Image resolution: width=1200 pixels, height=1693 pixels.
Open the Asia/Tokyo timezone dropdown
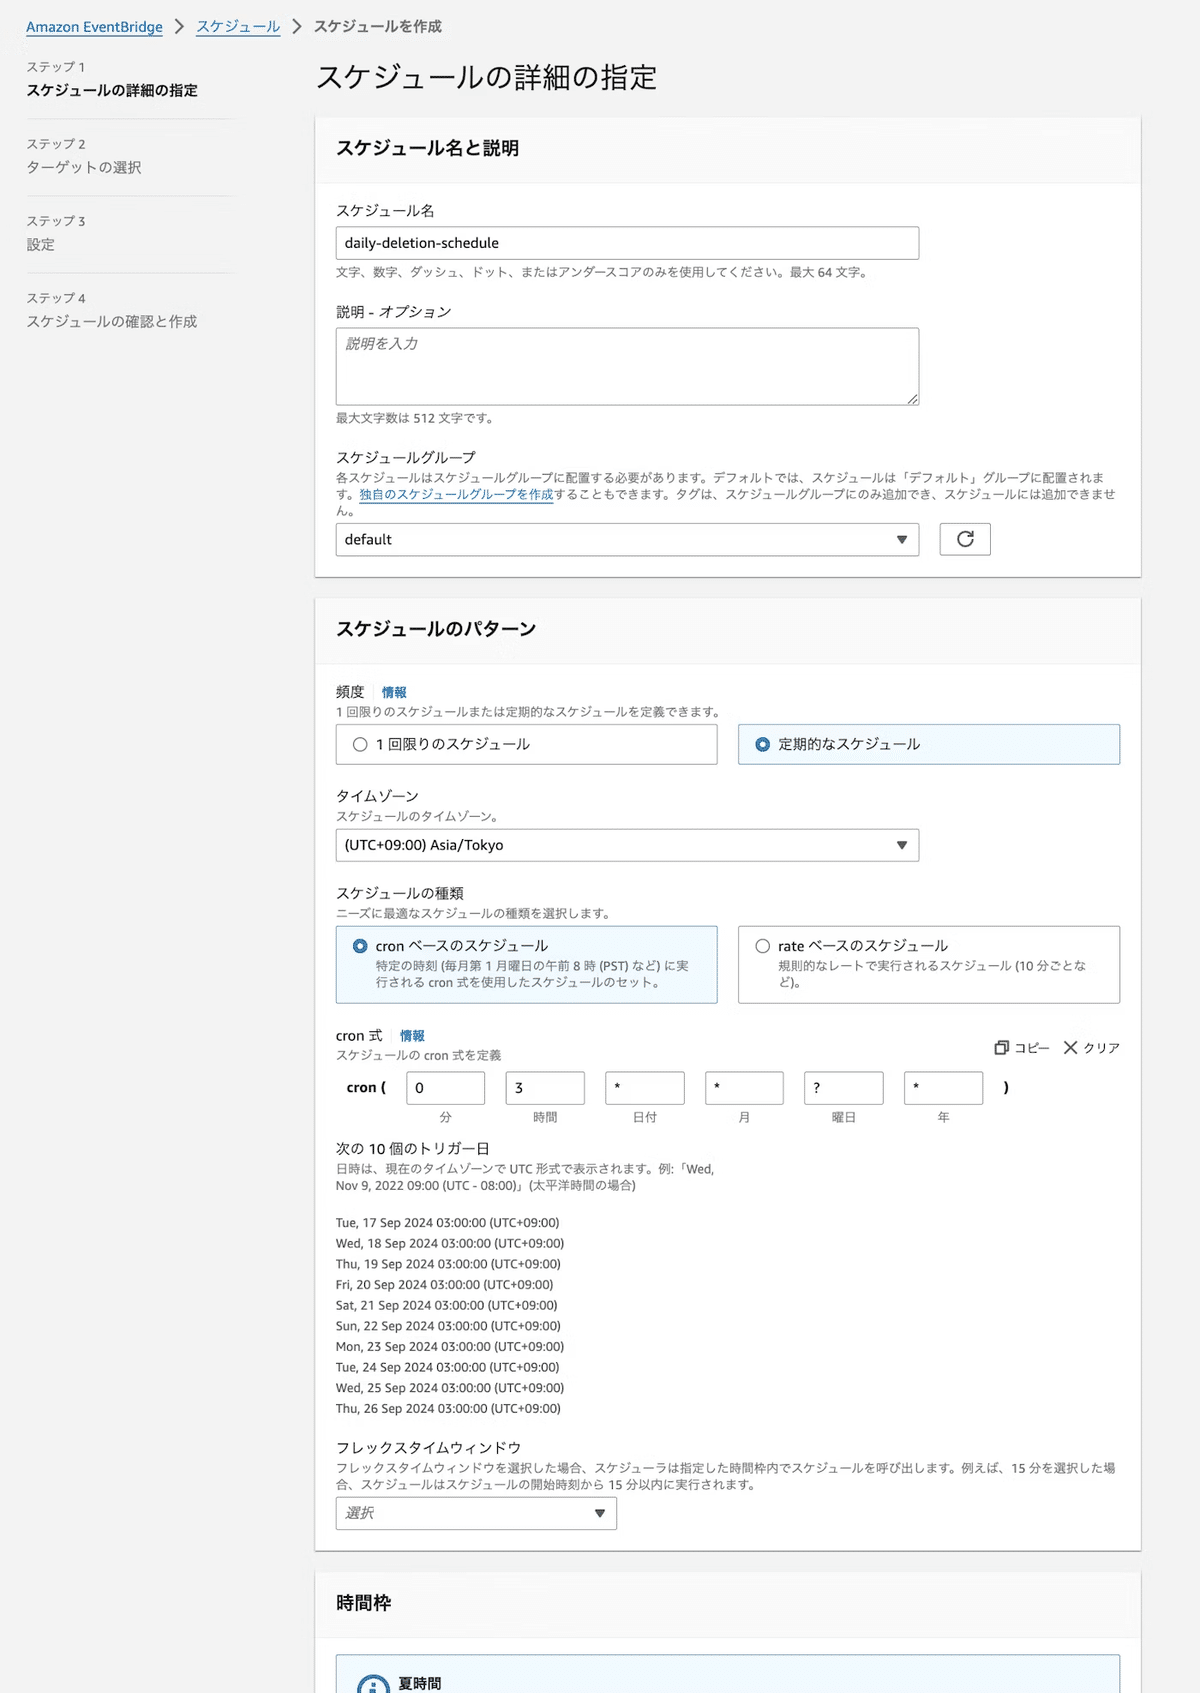[x=627, y=845]
